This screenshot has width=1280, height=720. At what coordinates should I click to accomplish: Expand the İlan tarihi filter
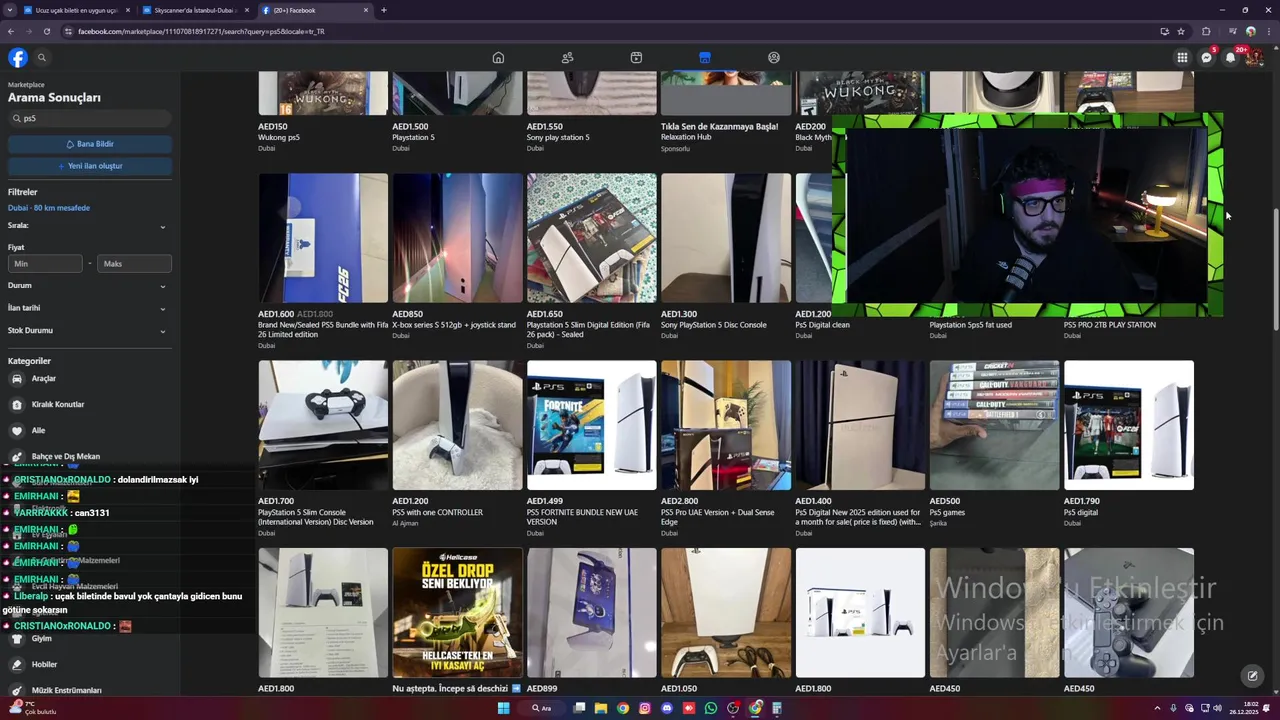88,308
